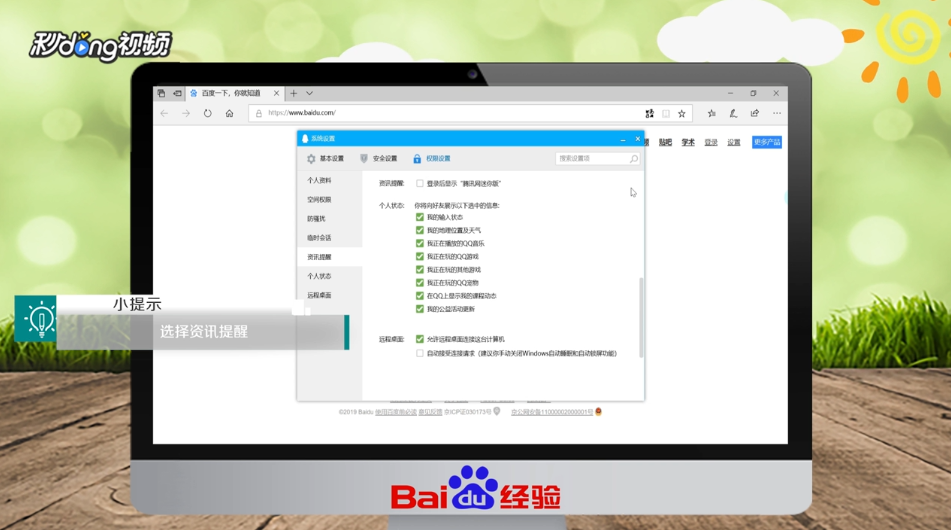Select 空间权限 in the sidebar
951x530 pixels.
pos(319,200)
